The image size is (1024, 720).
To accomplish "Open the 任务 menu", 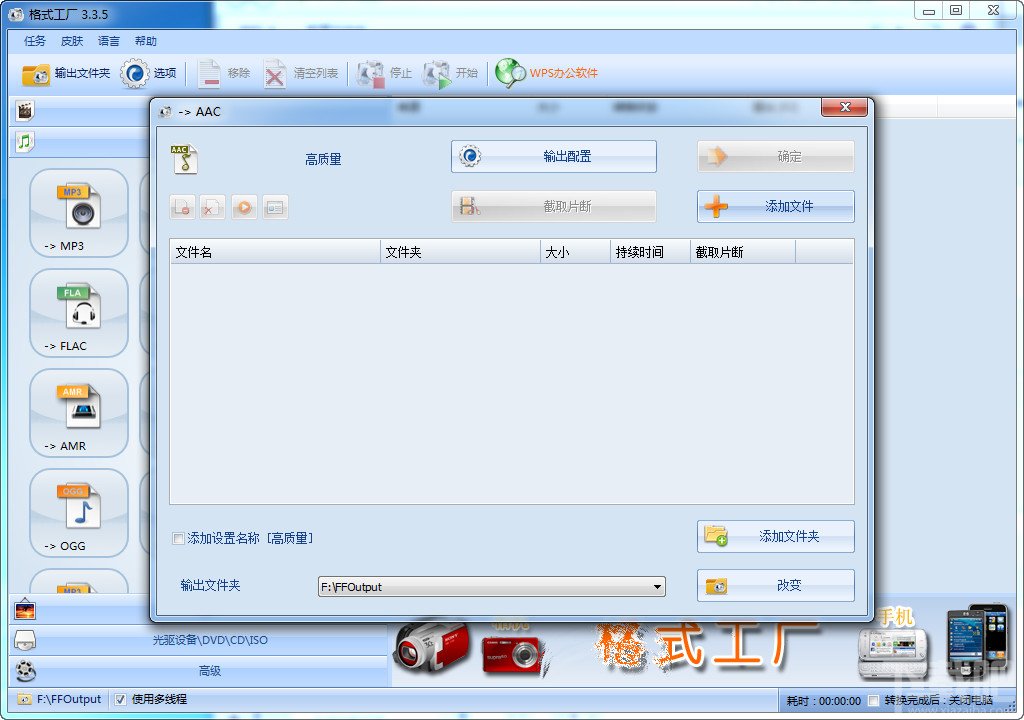I will coord(35,41).
